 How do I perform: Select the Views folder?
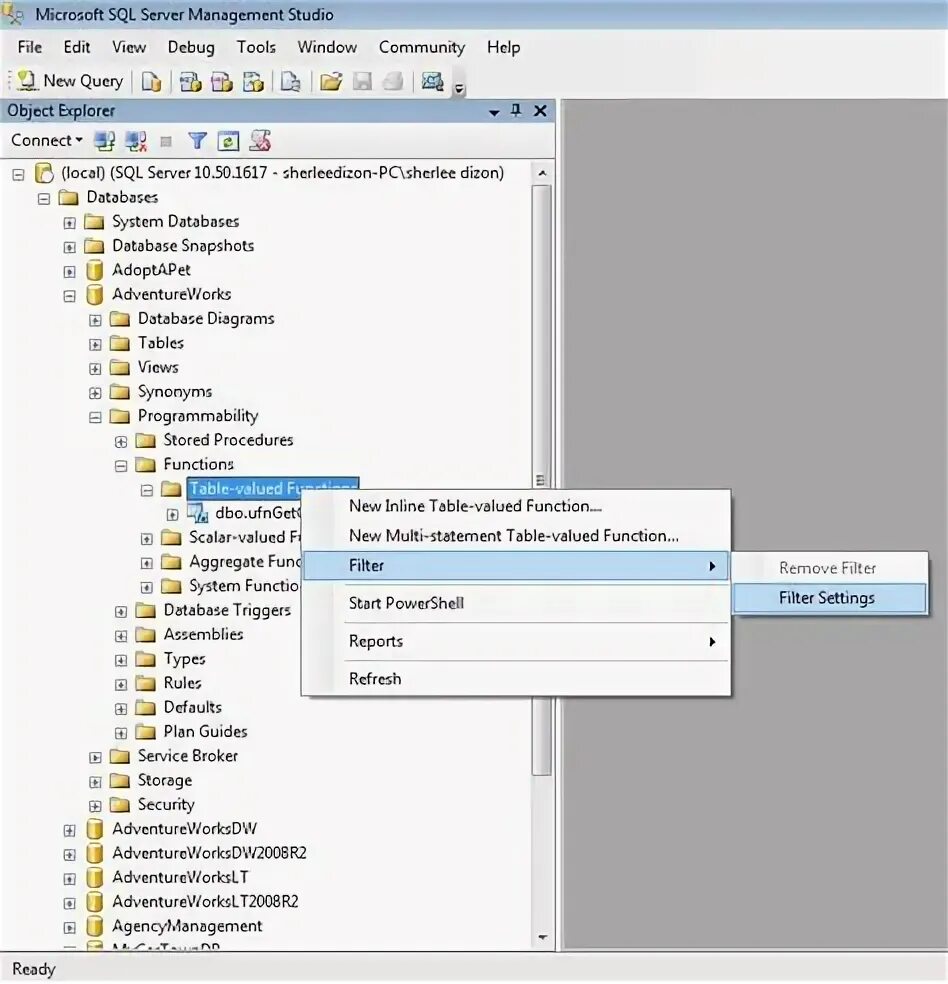point(158,367)
